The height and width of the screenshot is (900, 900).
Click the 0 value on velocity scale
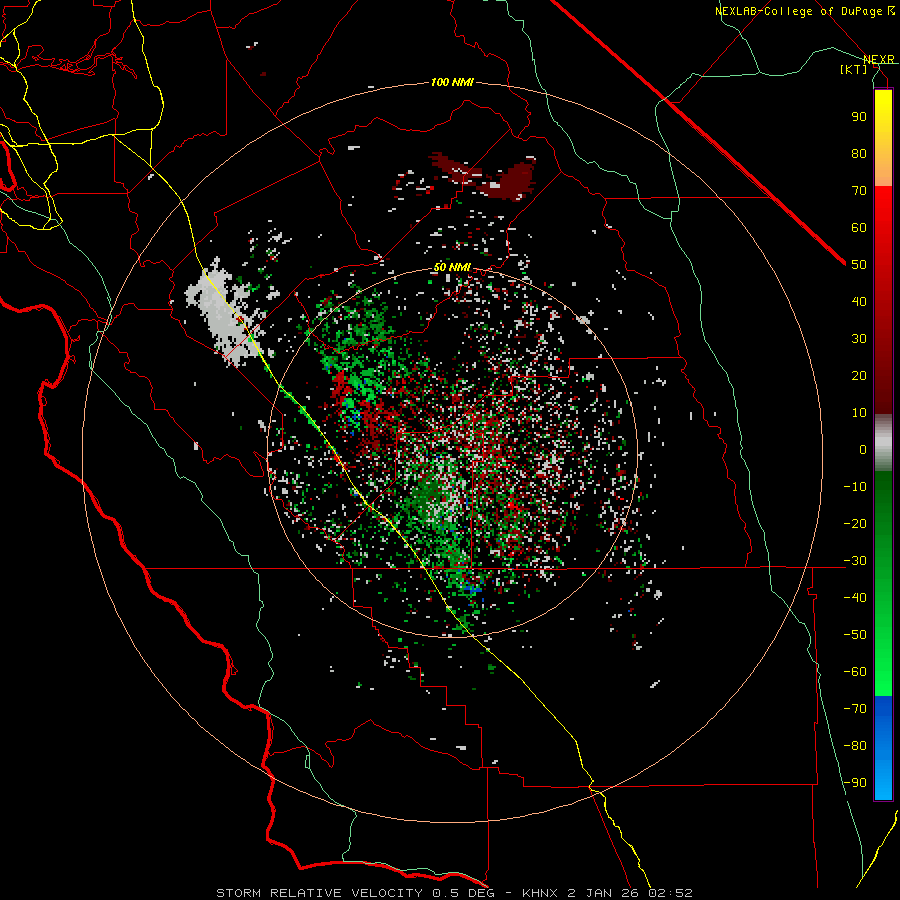click(x=863, y=449)
